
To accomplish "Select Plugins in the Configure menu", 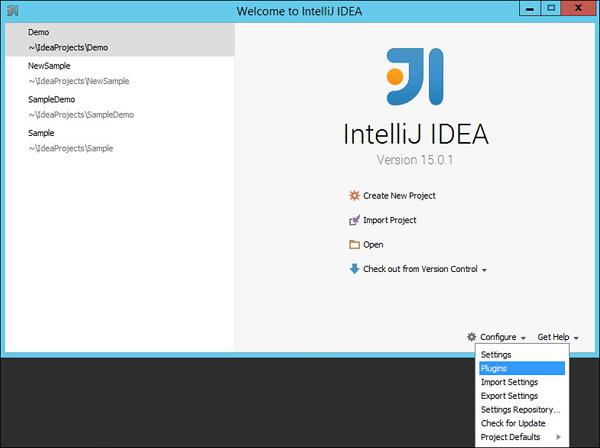I will tap(522, 368).
